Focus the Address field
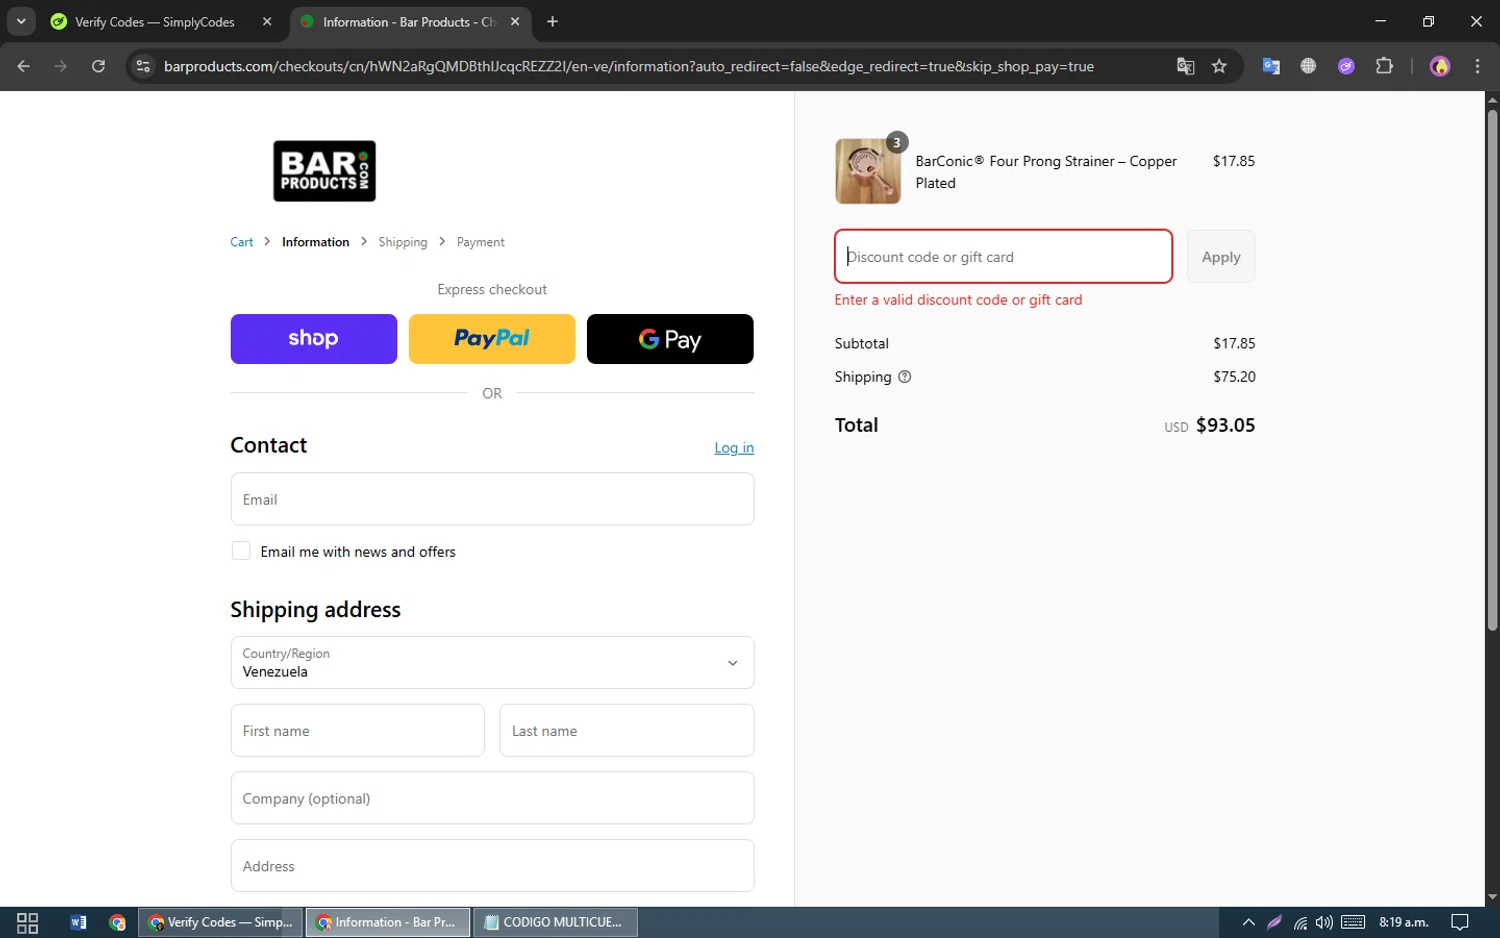Viewport: 1500px width, 938px height. [x=492, y=866]
